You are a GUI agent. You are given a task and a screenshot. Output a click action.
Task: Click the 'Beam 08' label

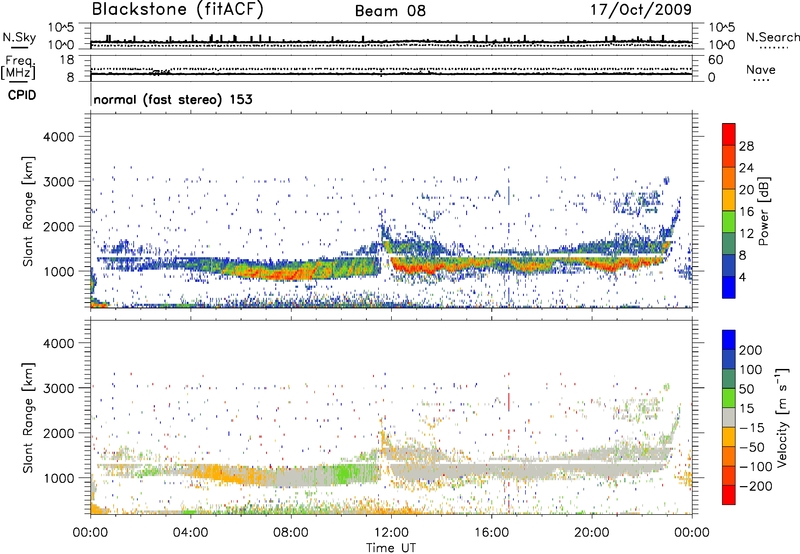[x=390, y=11]
